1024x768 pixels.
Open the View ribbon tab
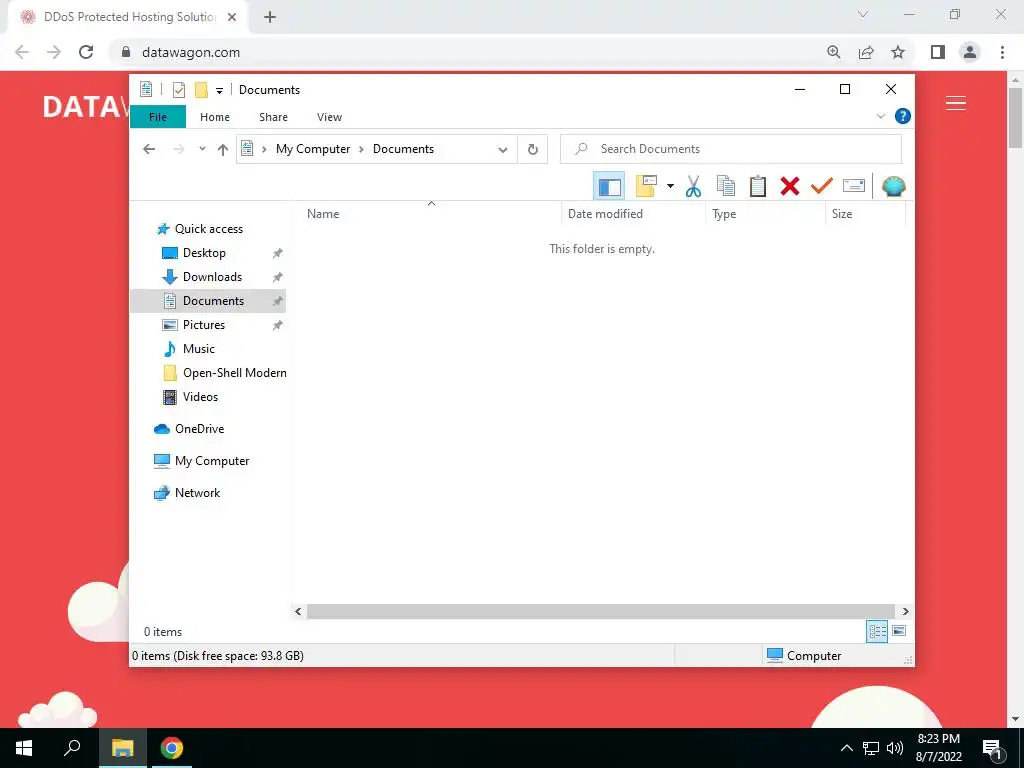pyautogui.click(x=329, y=117)
